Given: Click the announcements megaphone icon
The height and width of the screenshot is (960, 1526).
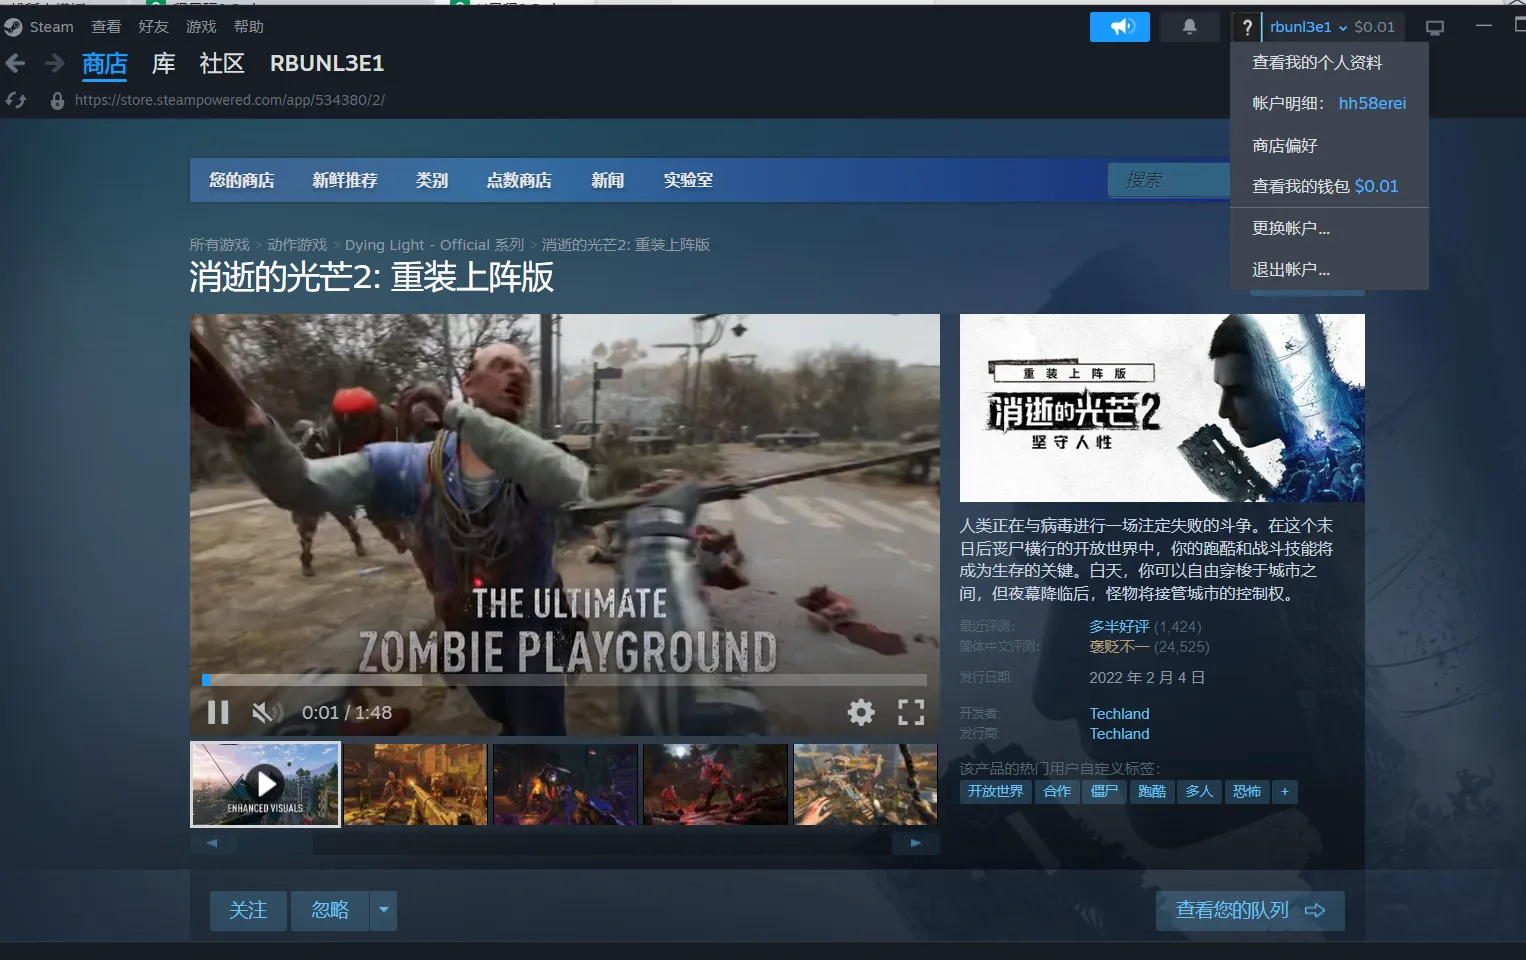Looking at the screenshot, I should pos(1119,27).
